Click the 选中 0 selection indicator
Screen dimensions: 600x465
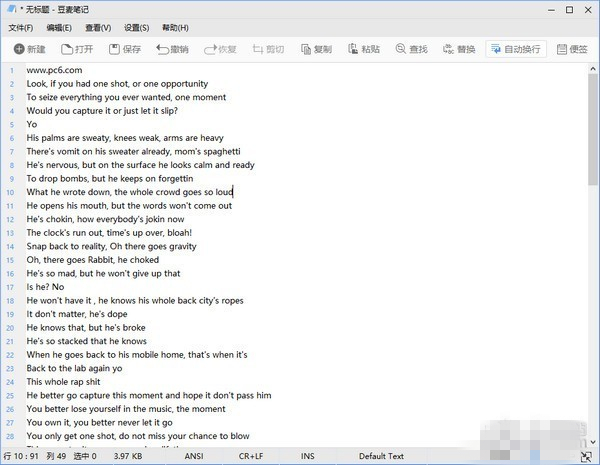(x=85, y=456)
